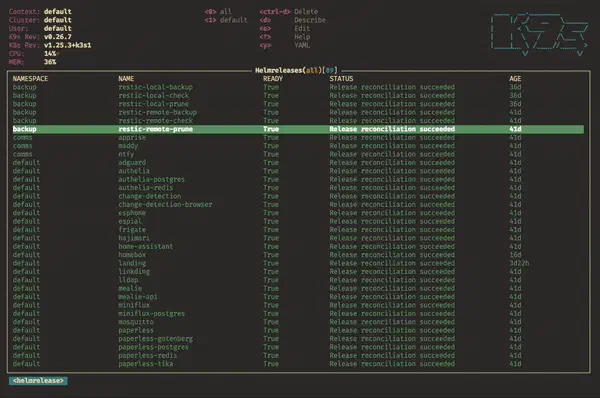This screenshot has width=600, height=398.
Task: Choose the <1> default namespace filter
Action: point(226,20)
